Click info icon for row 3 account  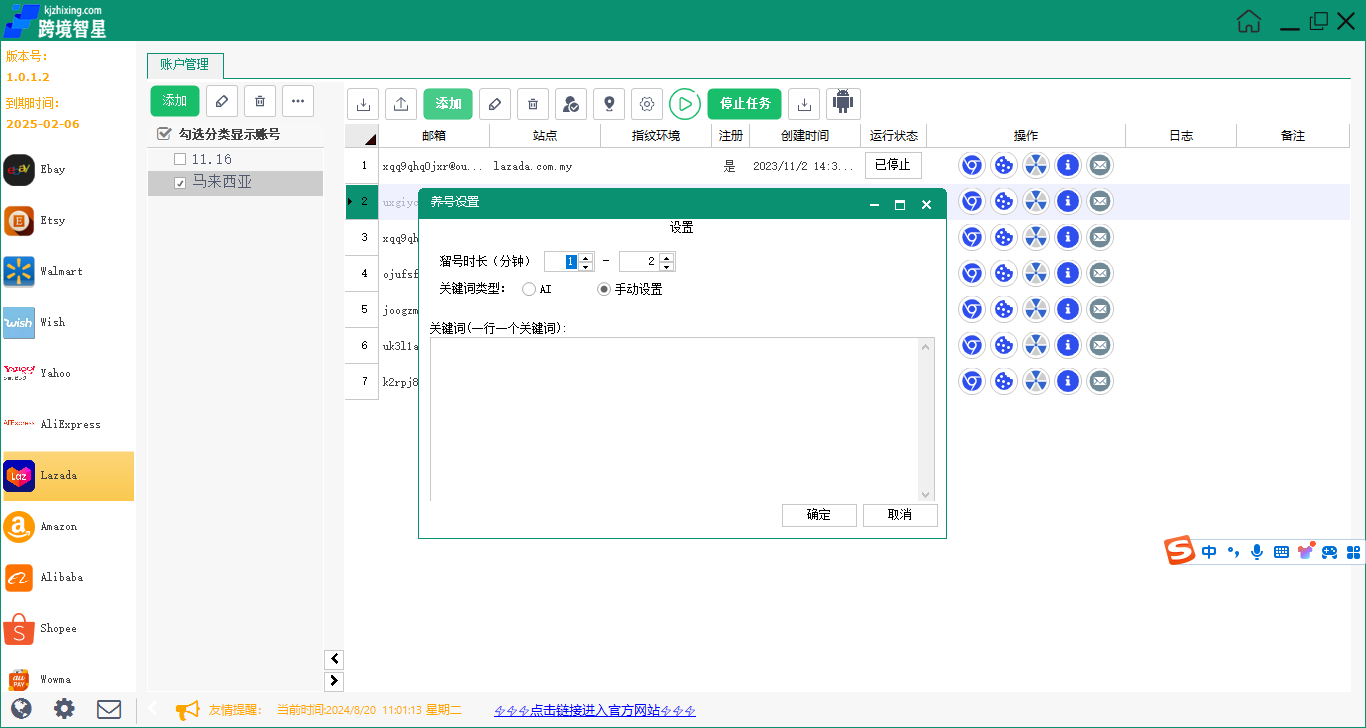(x=1068, y=237)
